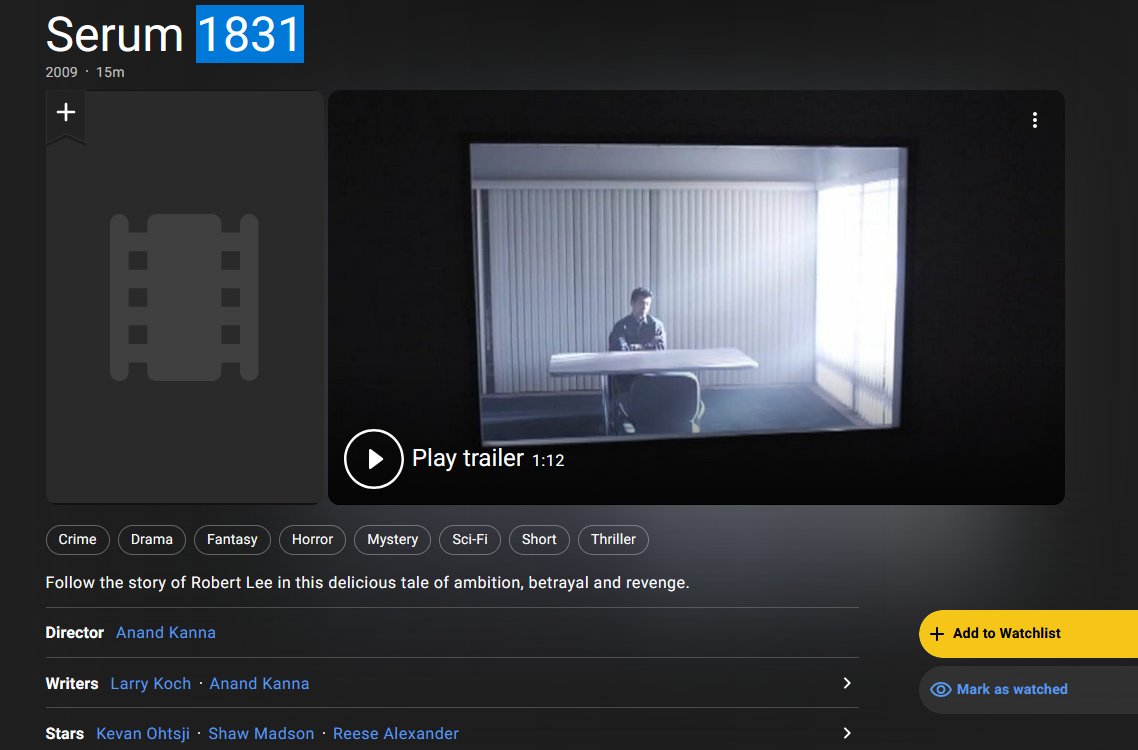Select the Sci-Fi genre chip
Image resolution: width=1138 pixels, height=750 pixels.
(x=470, y=539)
